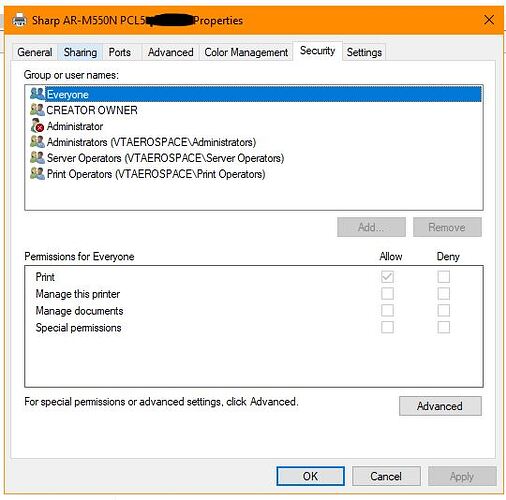This screenshot has width=506, height=500.
Task: Click the printer icon in title bar
Action: click(19, 20)
